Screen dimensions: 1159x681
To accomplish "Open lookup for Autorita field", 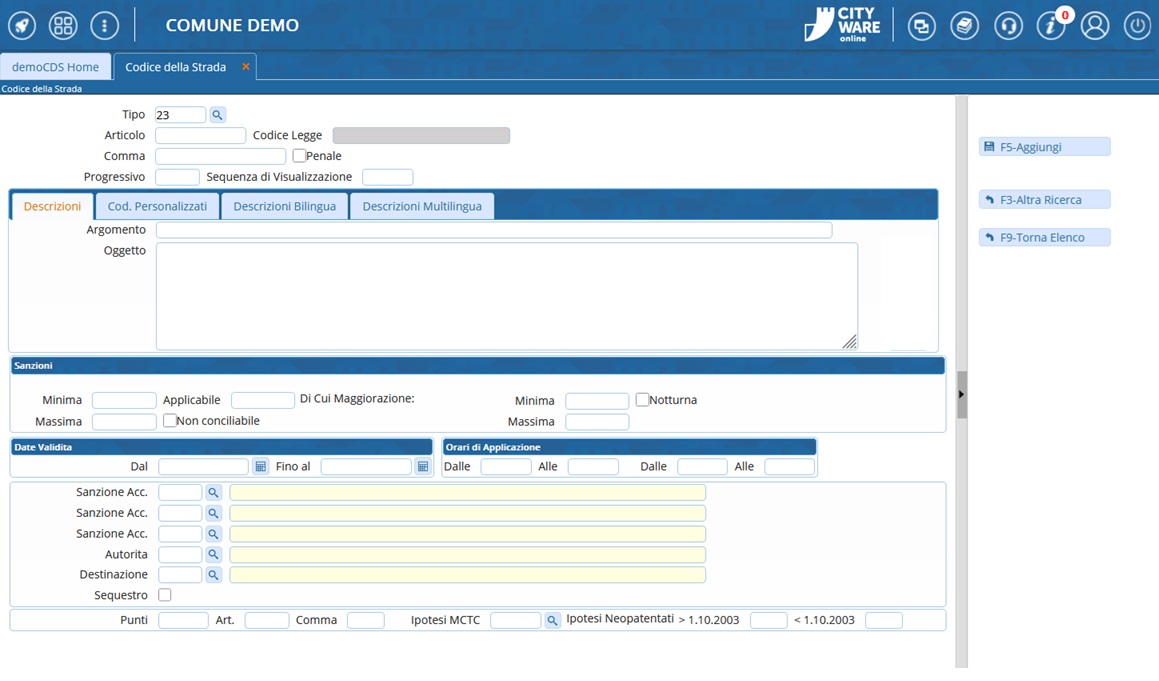I will [213, 555].
